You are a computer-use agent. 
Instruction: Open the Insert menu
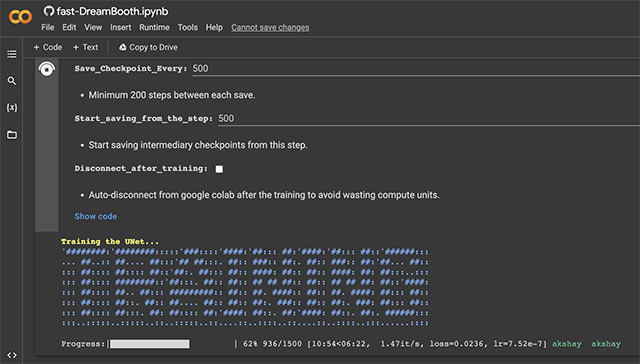(x=120, y=27)
